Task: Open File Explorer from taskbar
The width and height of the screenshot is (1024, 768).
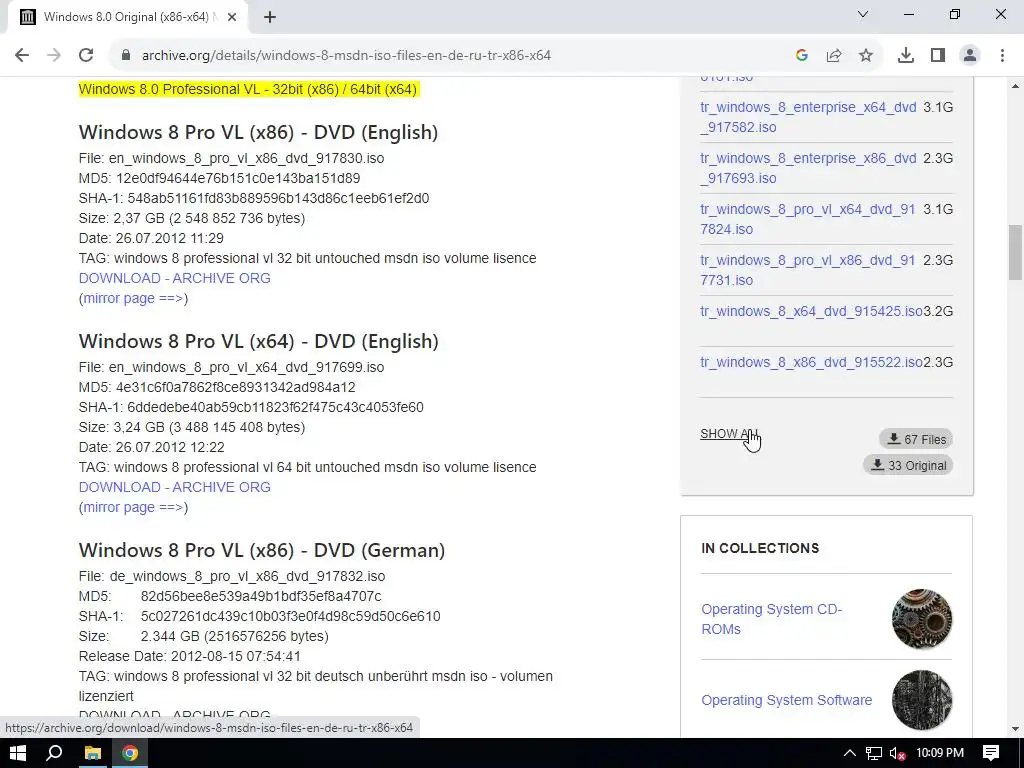Action: click(x=93, y=753)
